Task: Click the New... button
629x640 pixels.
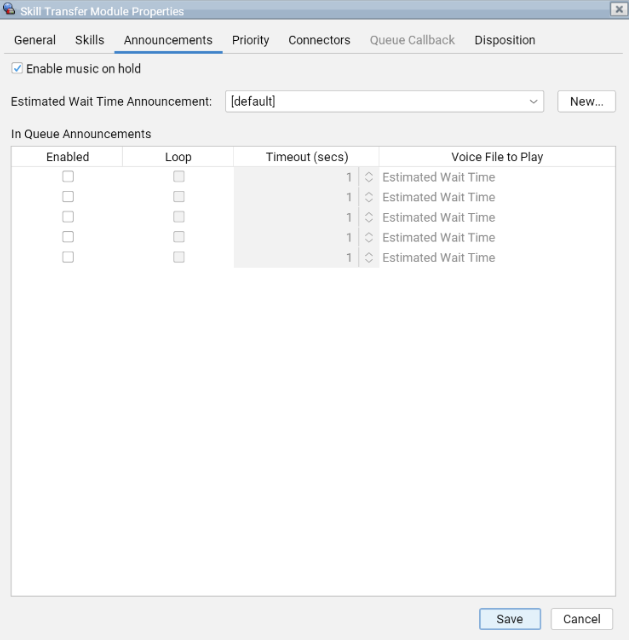Action: pyautogui.click(x=587, y=101)
